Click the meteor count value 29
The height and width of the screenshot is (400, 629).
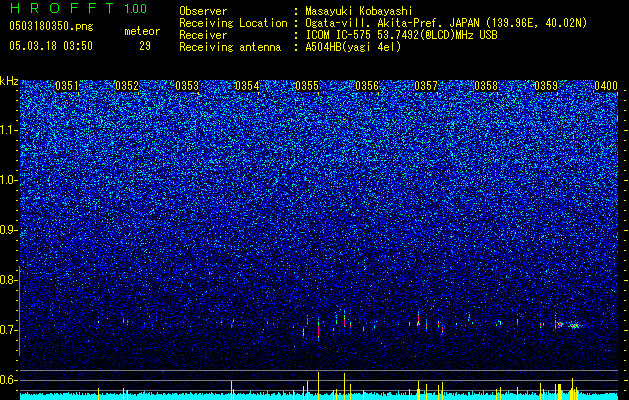click(x=145, y=46)
